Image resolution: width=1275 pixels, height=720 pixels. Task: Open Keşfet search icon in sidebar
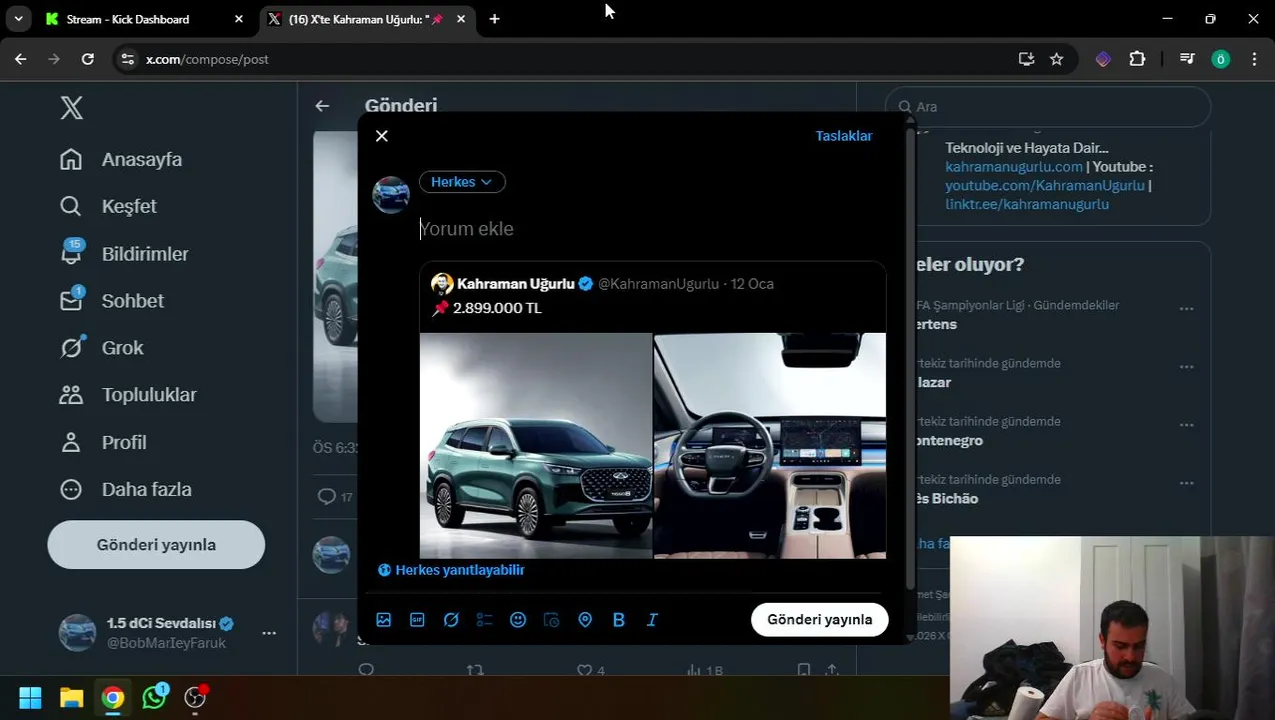point(71,206)
